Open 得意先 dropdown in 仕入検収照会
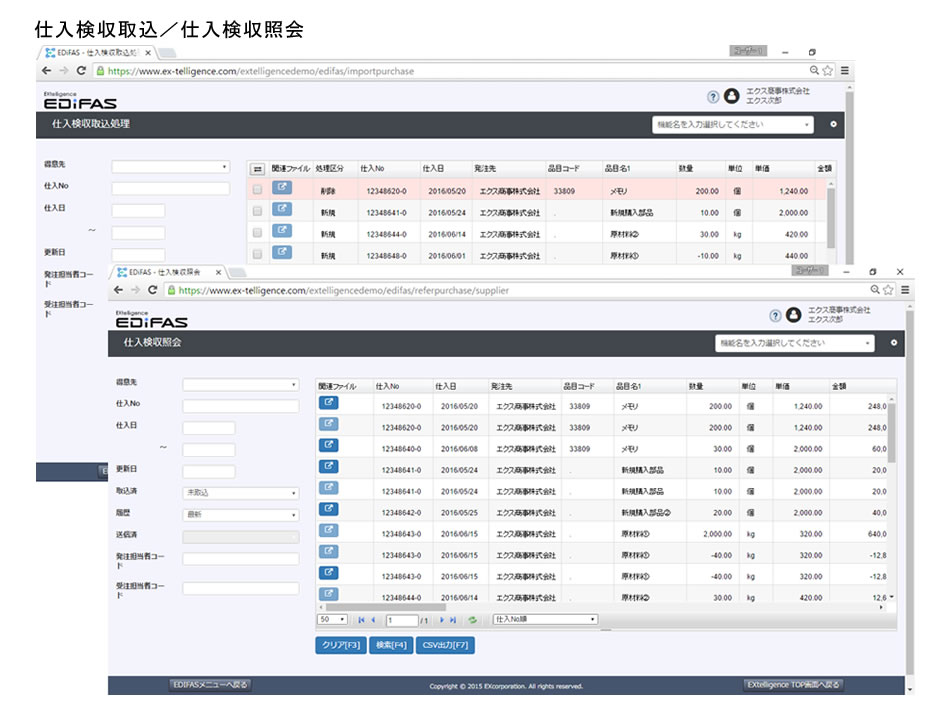The height and width of the screenshot is (710, 945). click(240, 384)
